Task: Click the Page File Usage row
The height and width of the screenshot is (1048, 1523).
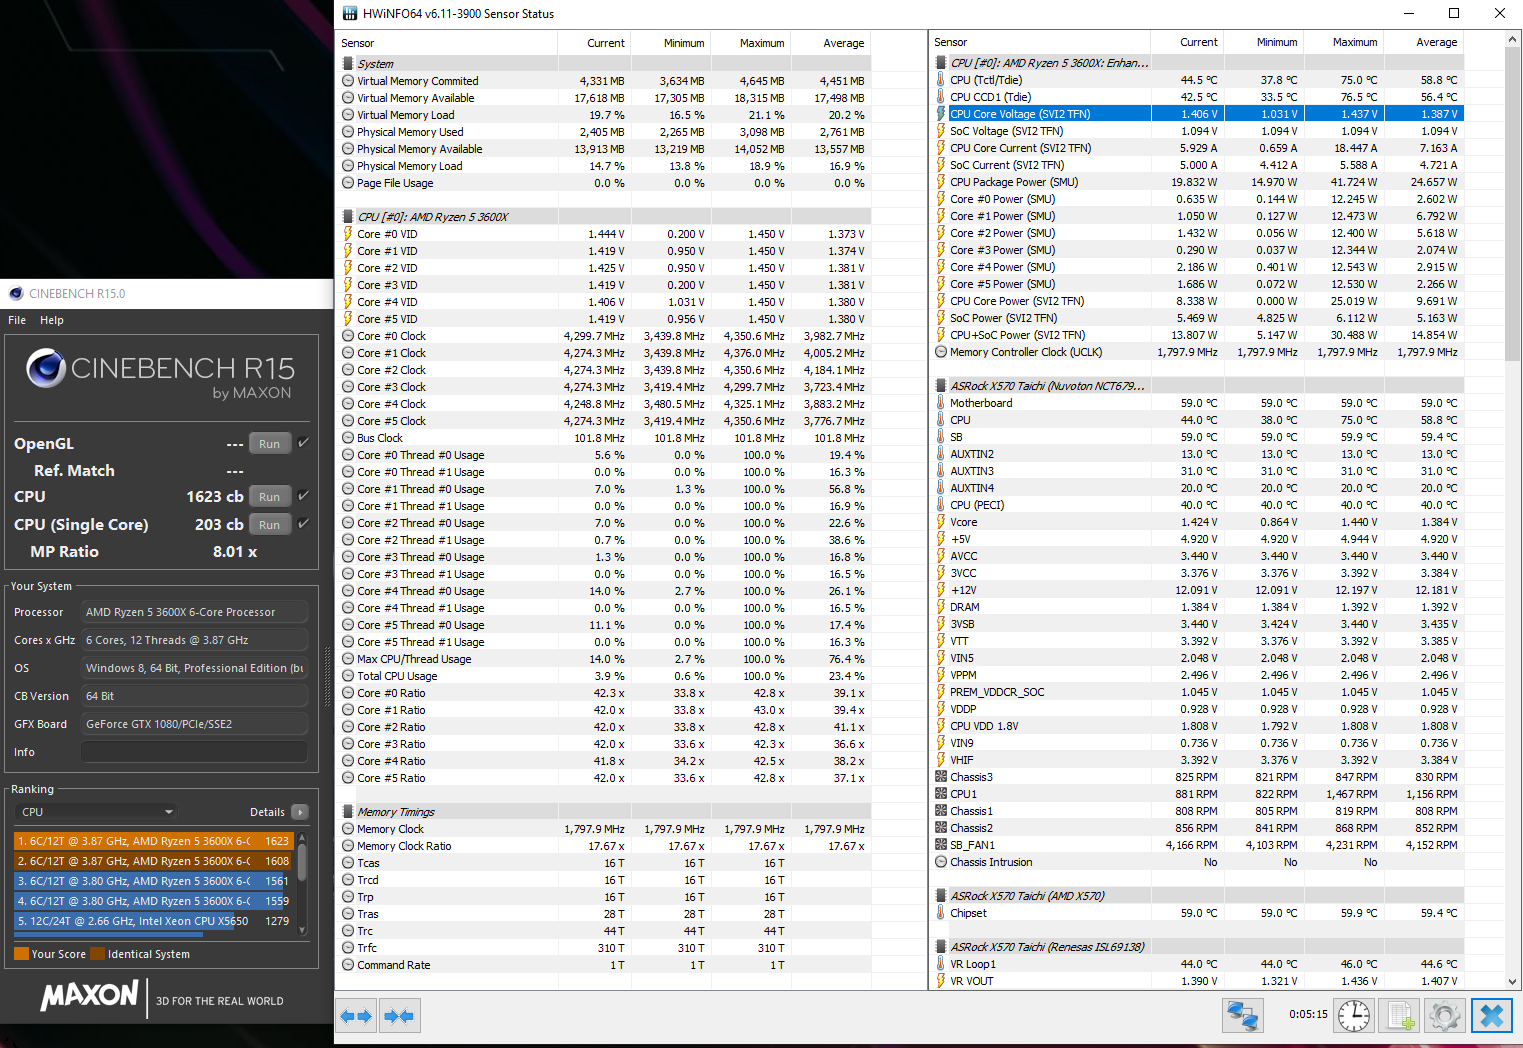Action: click(x=606, y=183)
